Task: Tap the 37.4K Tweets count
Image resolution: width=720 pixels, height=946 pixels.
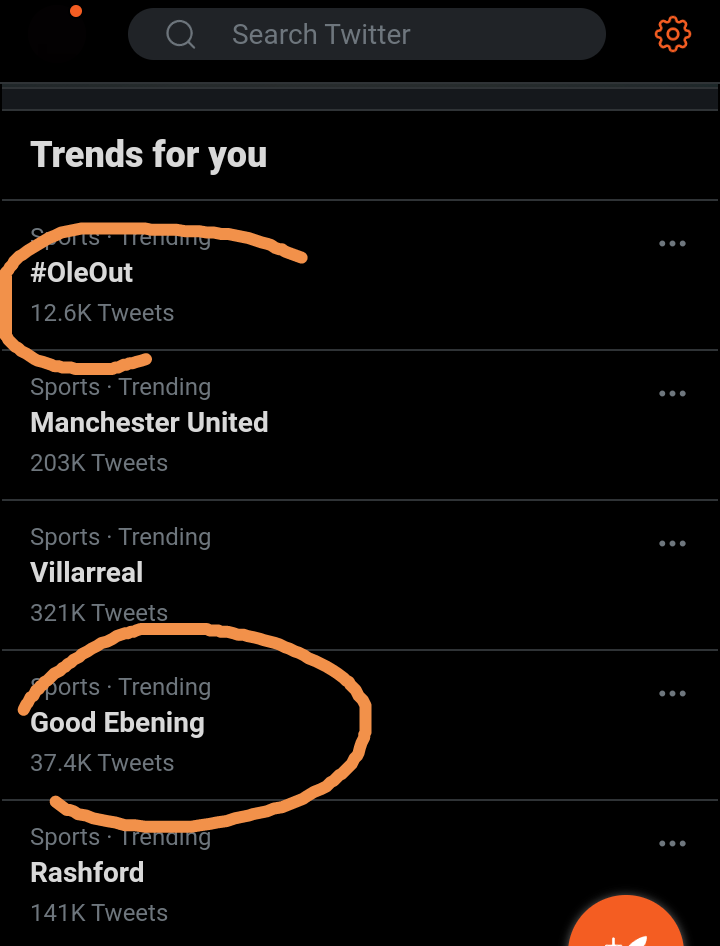Action: tap(102, 763)
